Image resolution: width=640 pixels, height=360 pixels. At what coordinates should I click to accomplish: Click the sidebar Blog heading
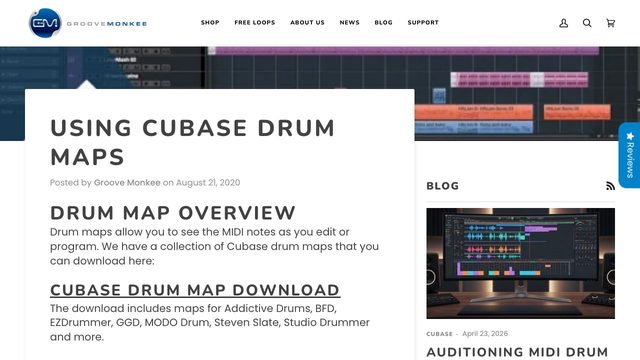[442, 186]
